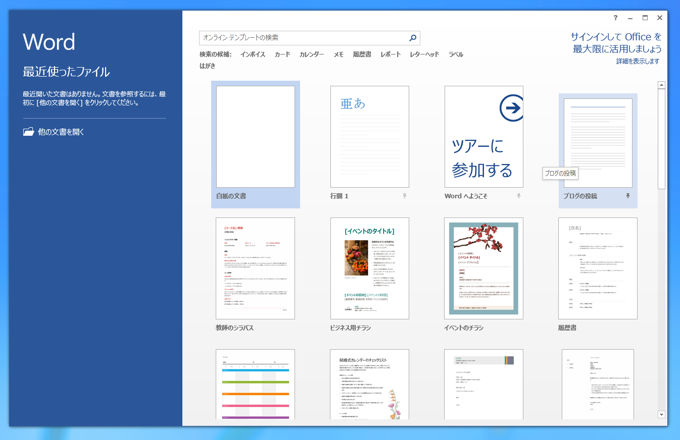The height and width of the screenshot is (440, 680).
Task: Maximize the Word window
Action: point(645,18)
